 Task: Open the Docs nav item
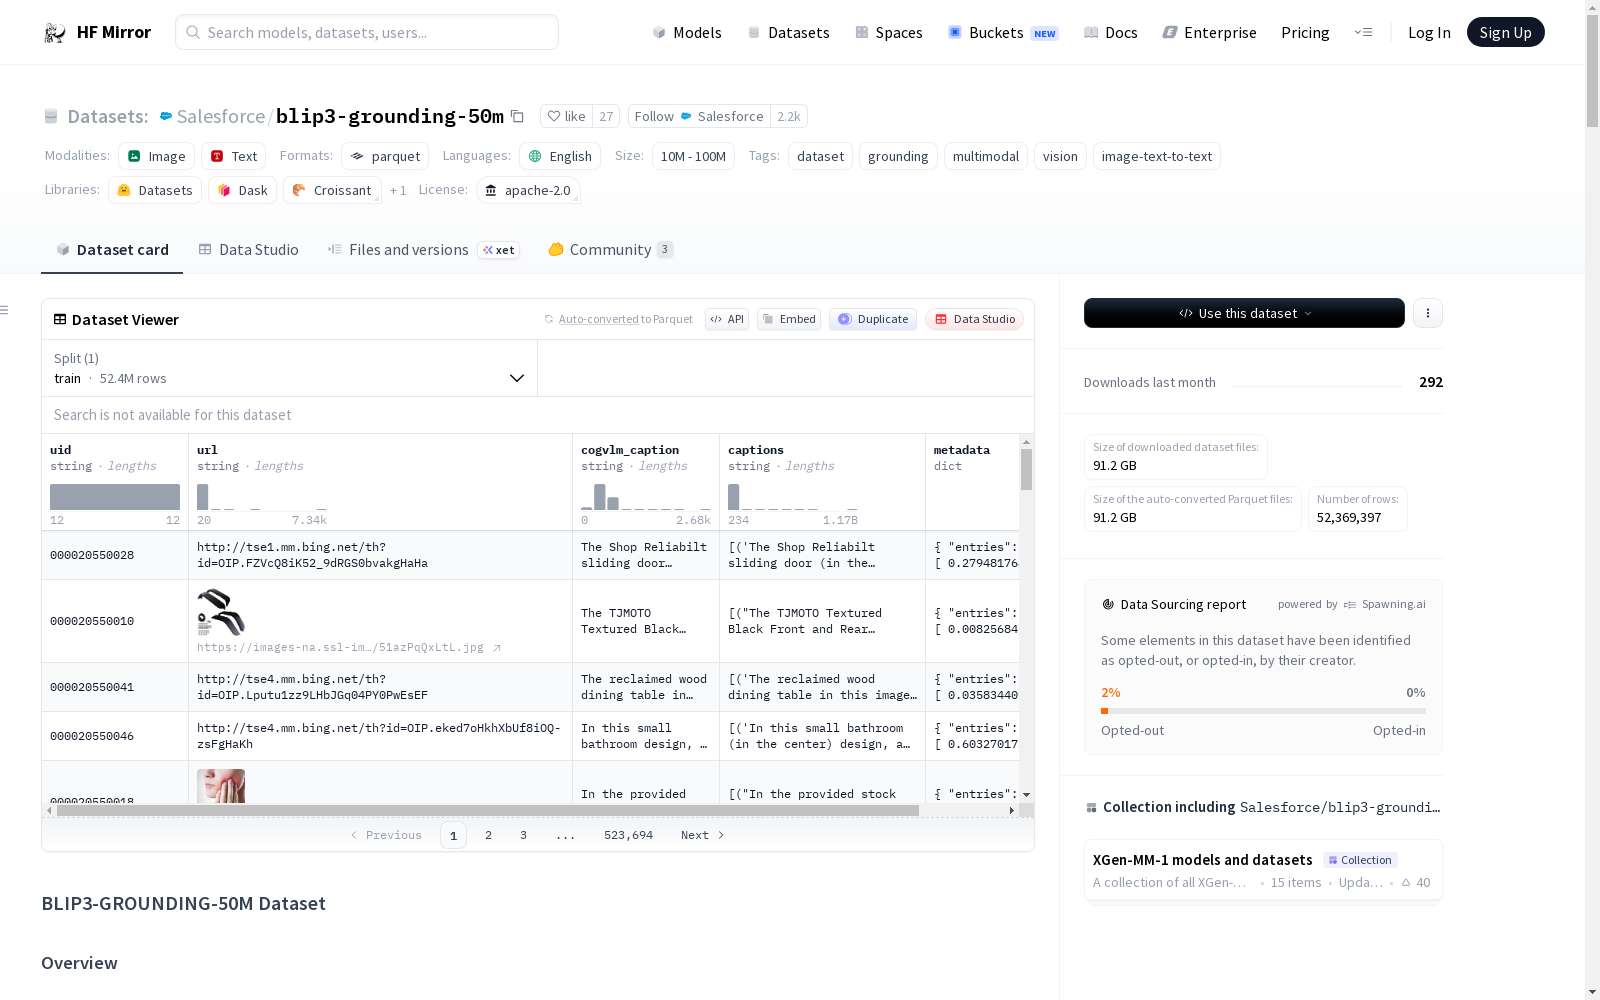coord(1111,32)
